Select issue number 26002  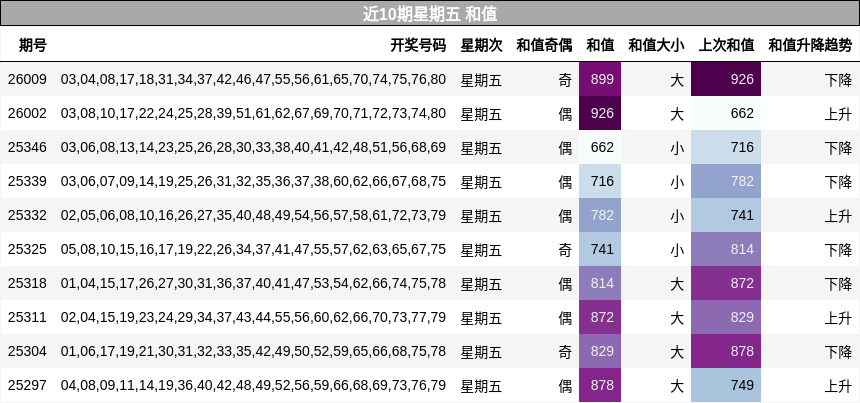(x=27, y=113)
